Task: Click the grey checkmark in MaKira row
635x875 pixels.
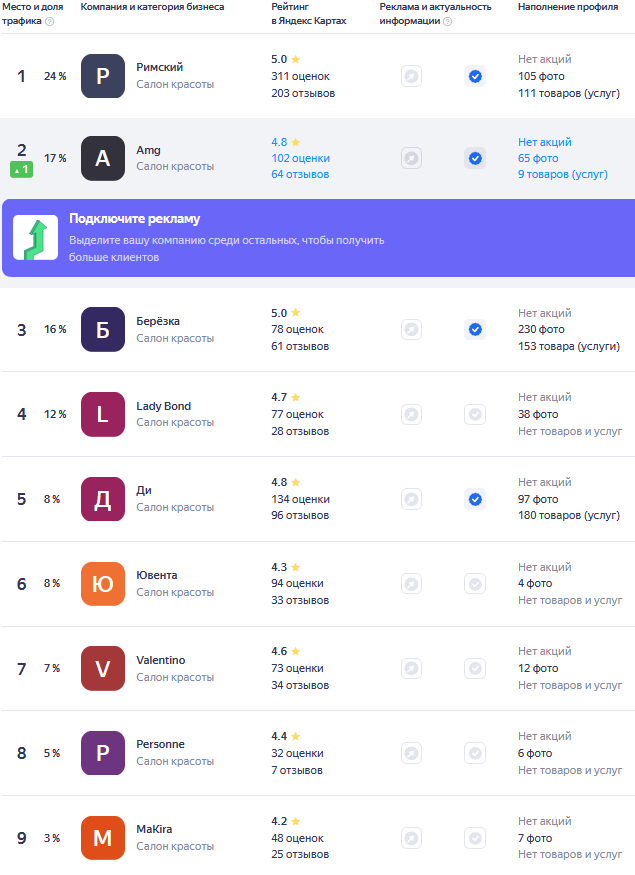Action: click(x=475, y=838)
